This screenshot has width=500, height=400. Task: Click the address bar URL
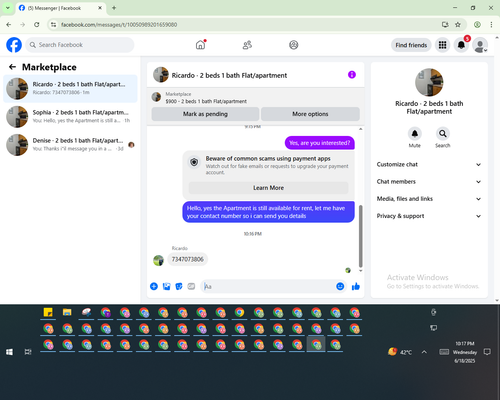(119, 25)
